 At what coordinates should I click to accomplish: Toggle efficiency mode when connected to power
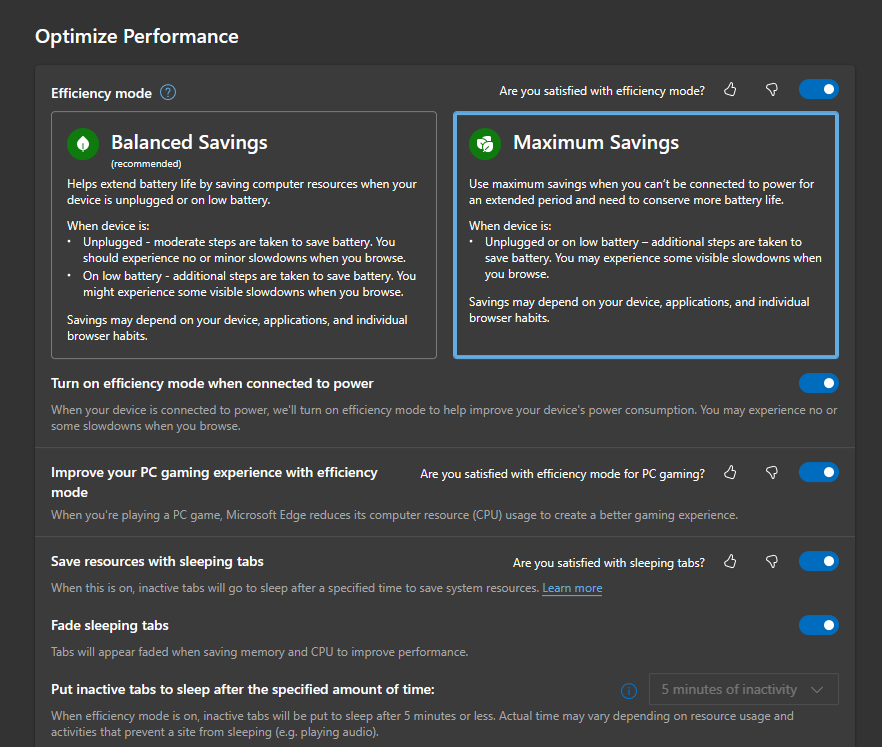(818, 383)
